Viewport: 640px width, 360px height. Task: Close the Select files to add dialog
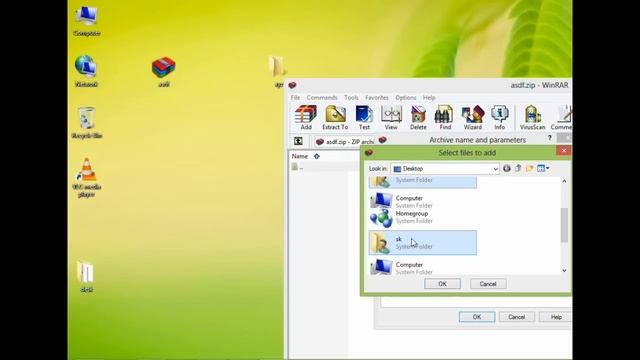coord(564,151)
